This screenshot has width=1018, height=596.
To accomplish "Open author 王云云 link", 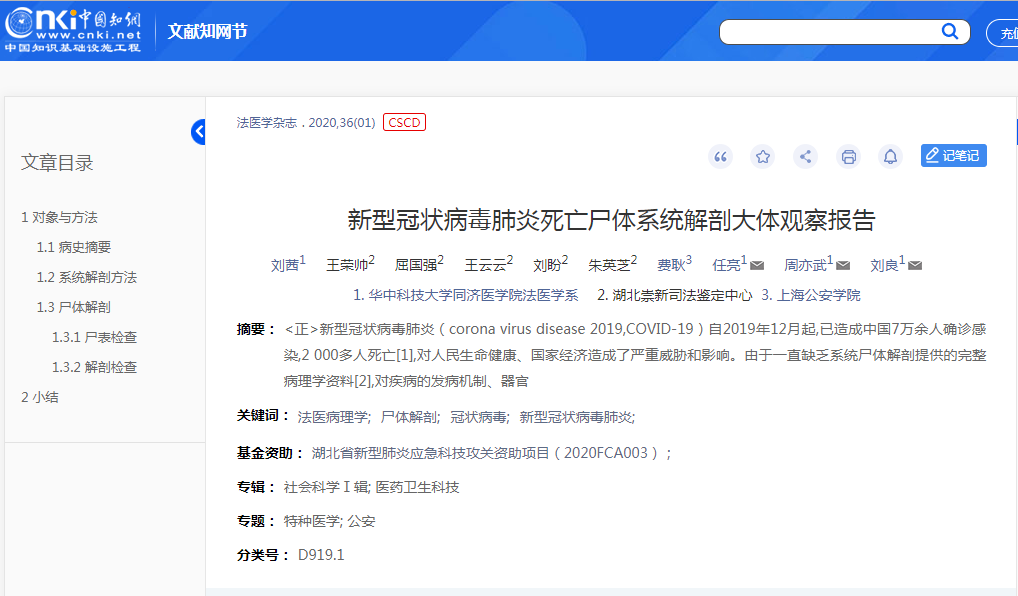I will click(486, 265).
